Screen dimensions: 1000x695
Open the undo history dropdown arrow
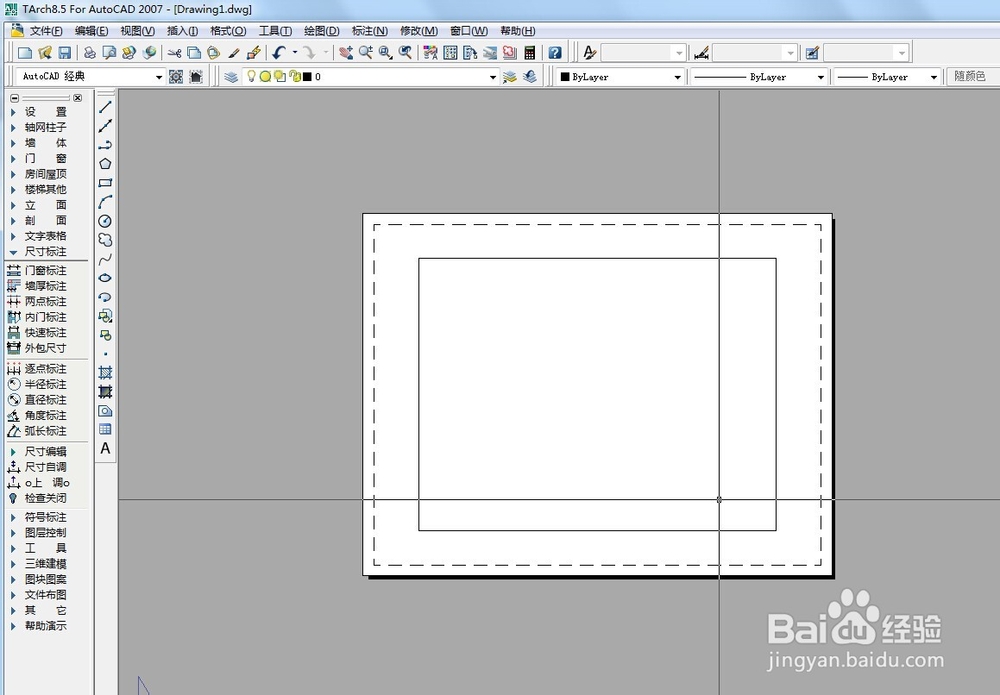[x=295, y=52]
